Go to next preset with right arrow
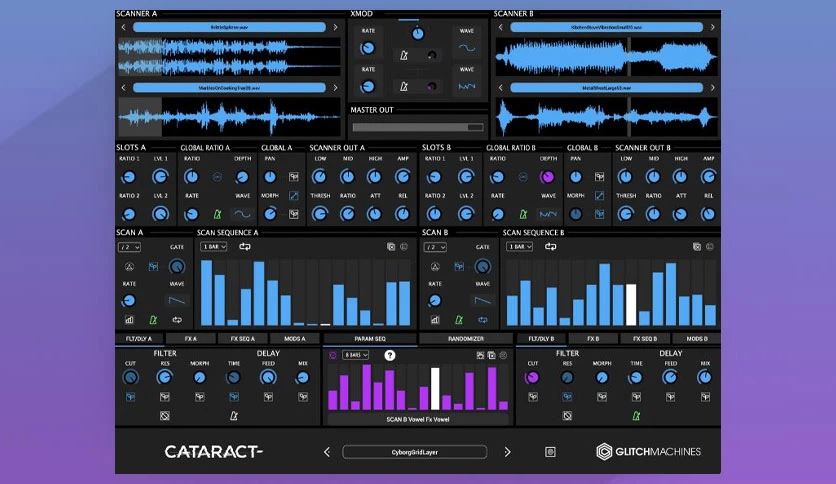Viewport: 836px width, 484px height. (x=507, y=452)
